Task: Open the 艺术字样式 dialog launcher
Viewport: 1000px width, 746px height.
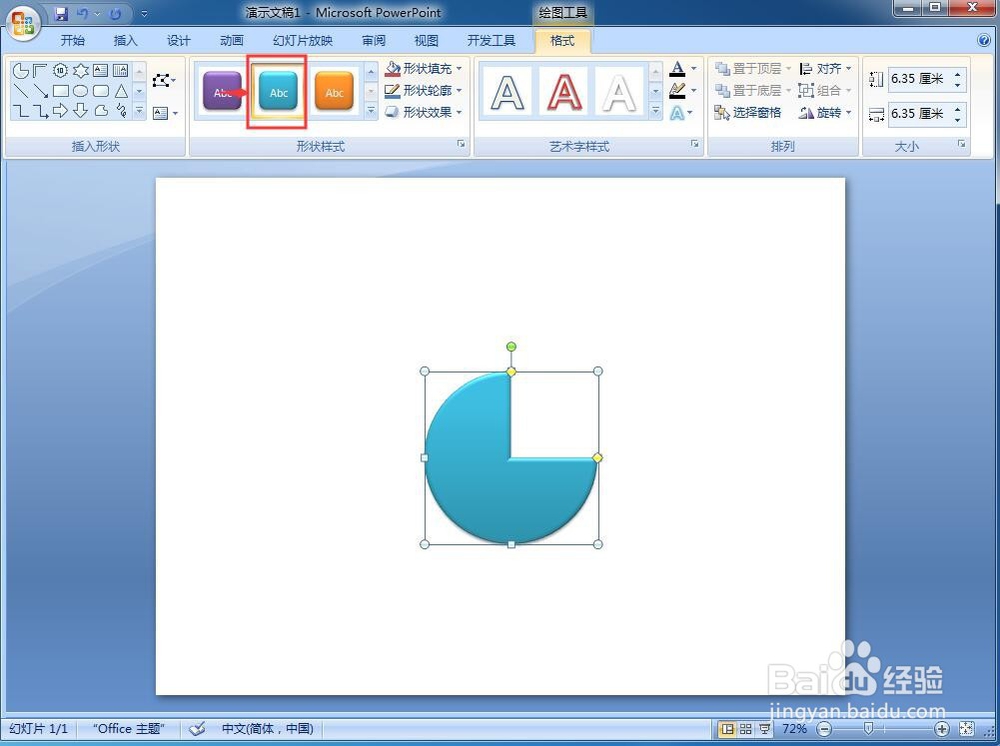Action: tap(695, 144)
